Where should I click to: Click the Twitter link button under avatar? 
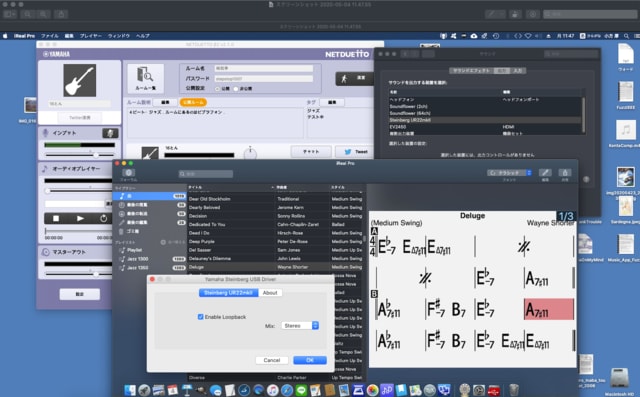(80, 118)
